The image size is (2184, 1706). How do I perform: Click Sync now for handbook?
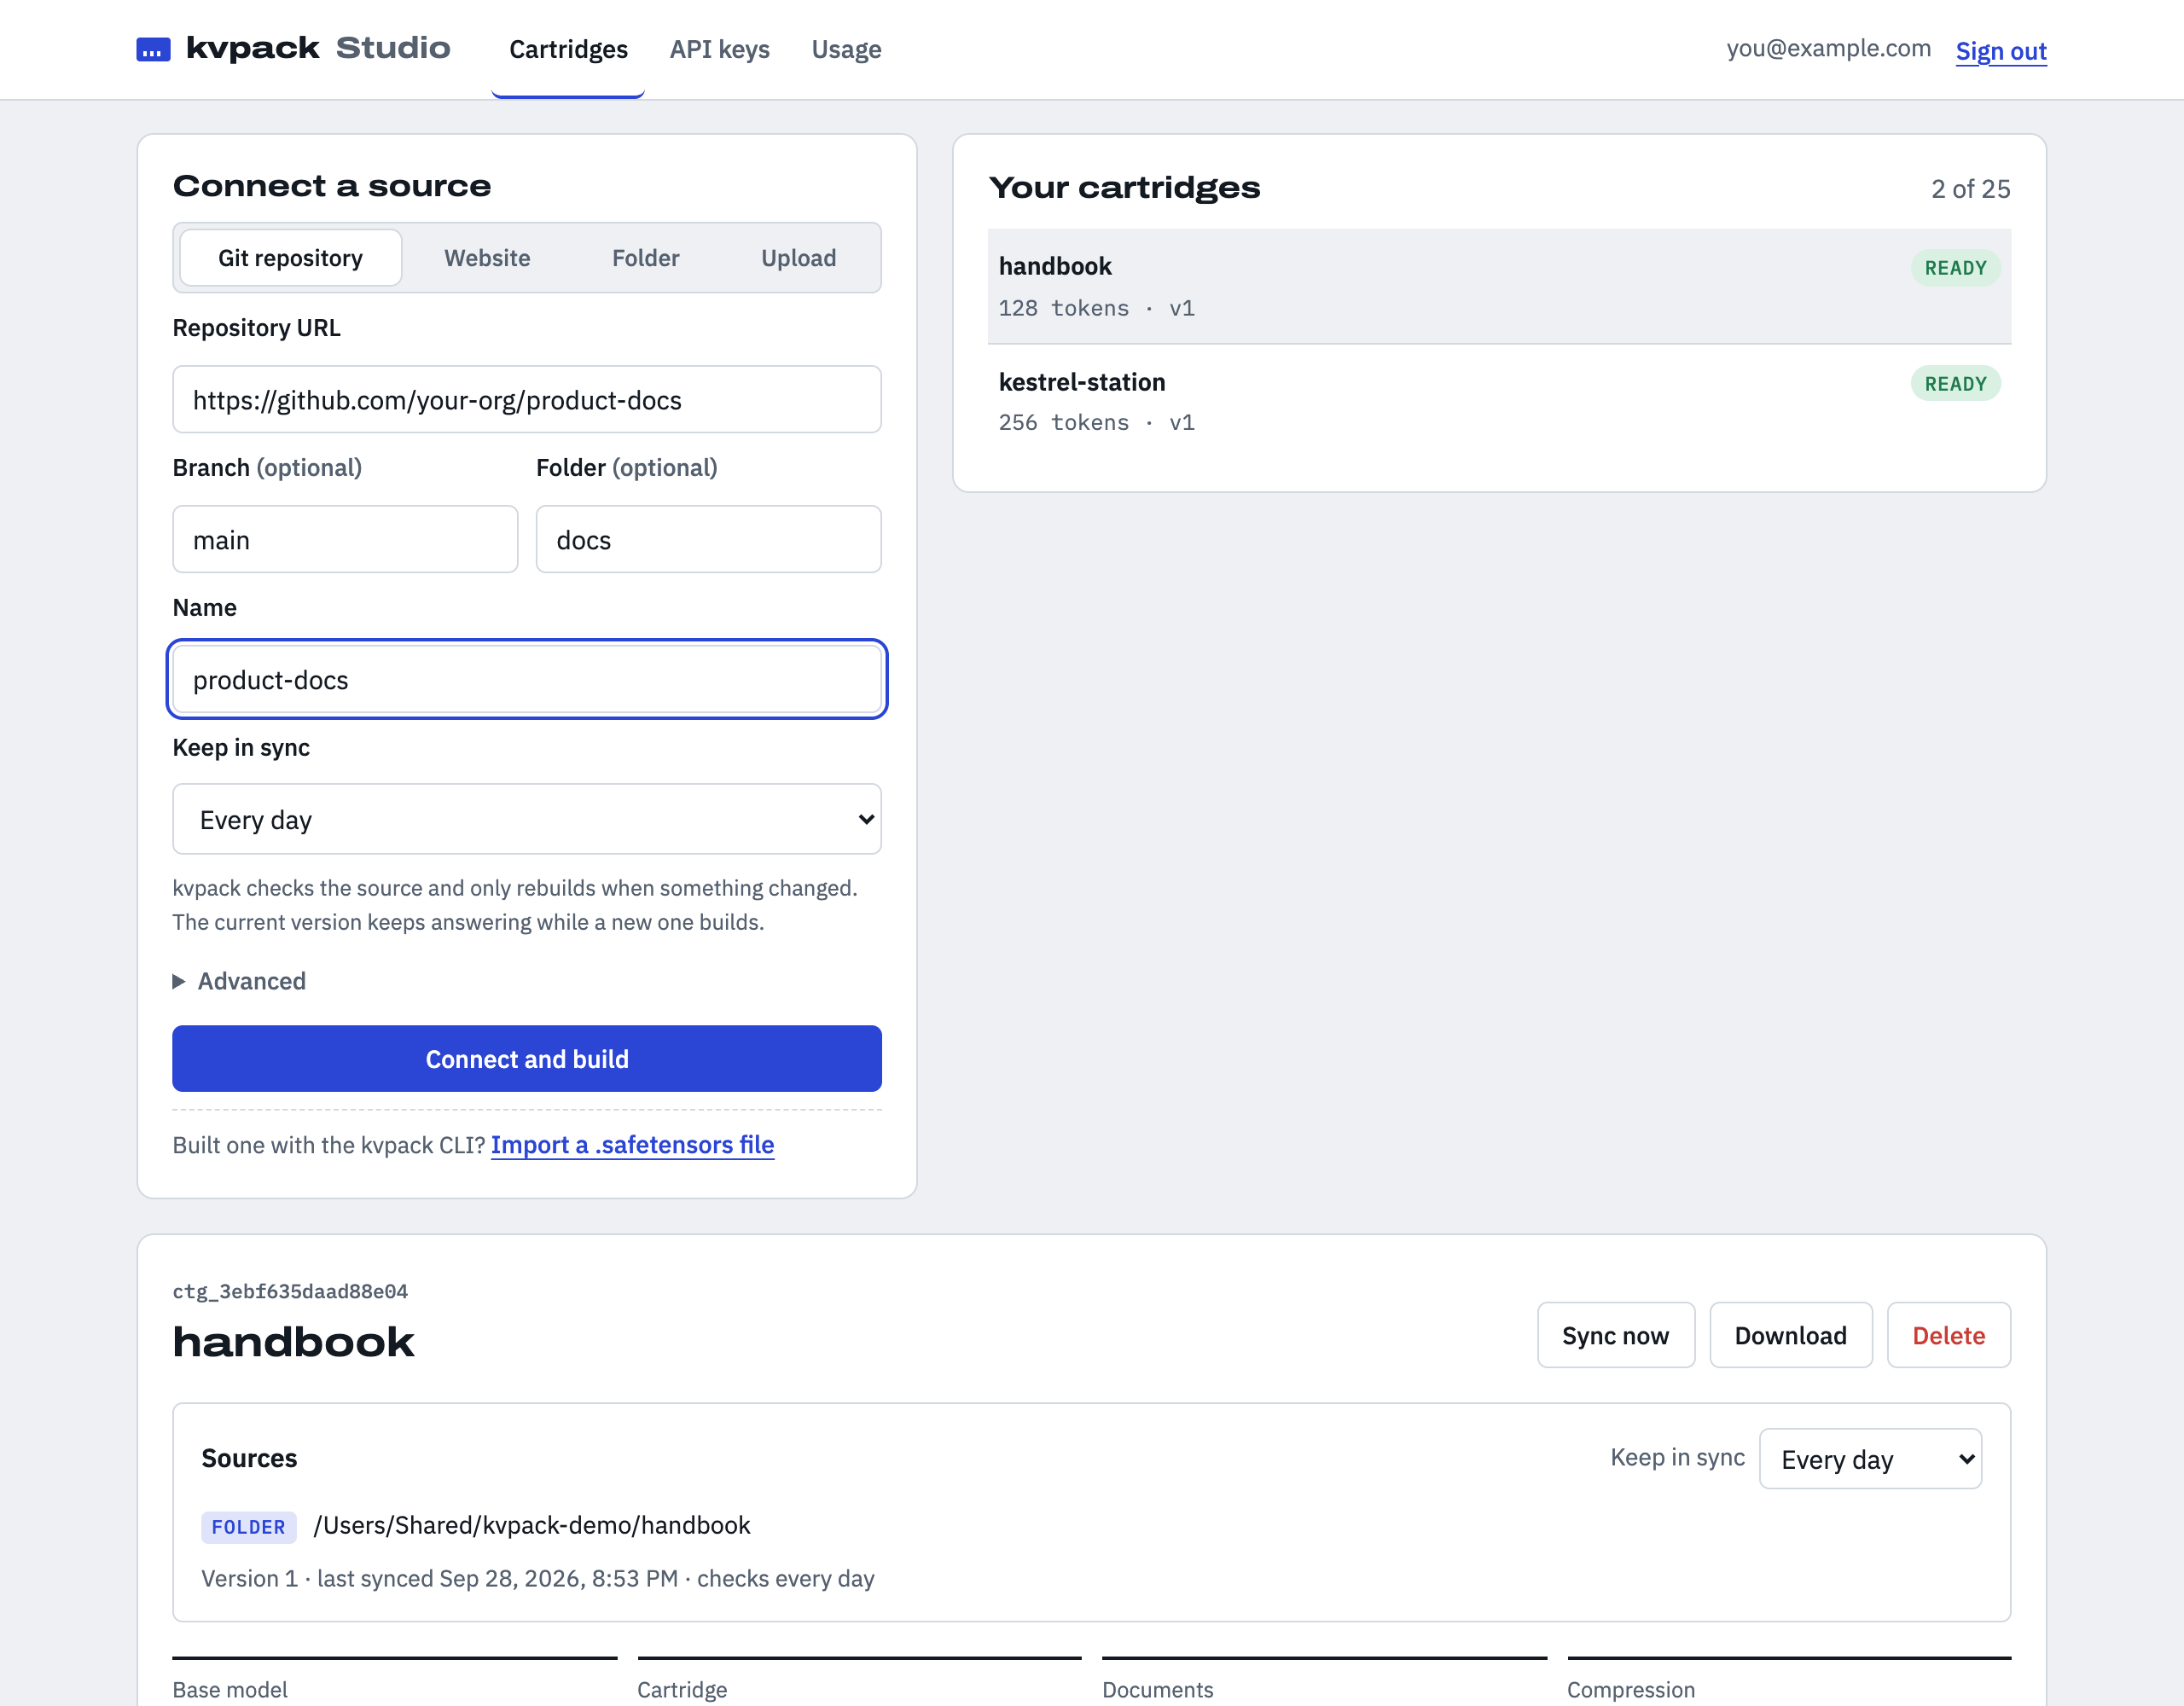coord(1615,1335)
